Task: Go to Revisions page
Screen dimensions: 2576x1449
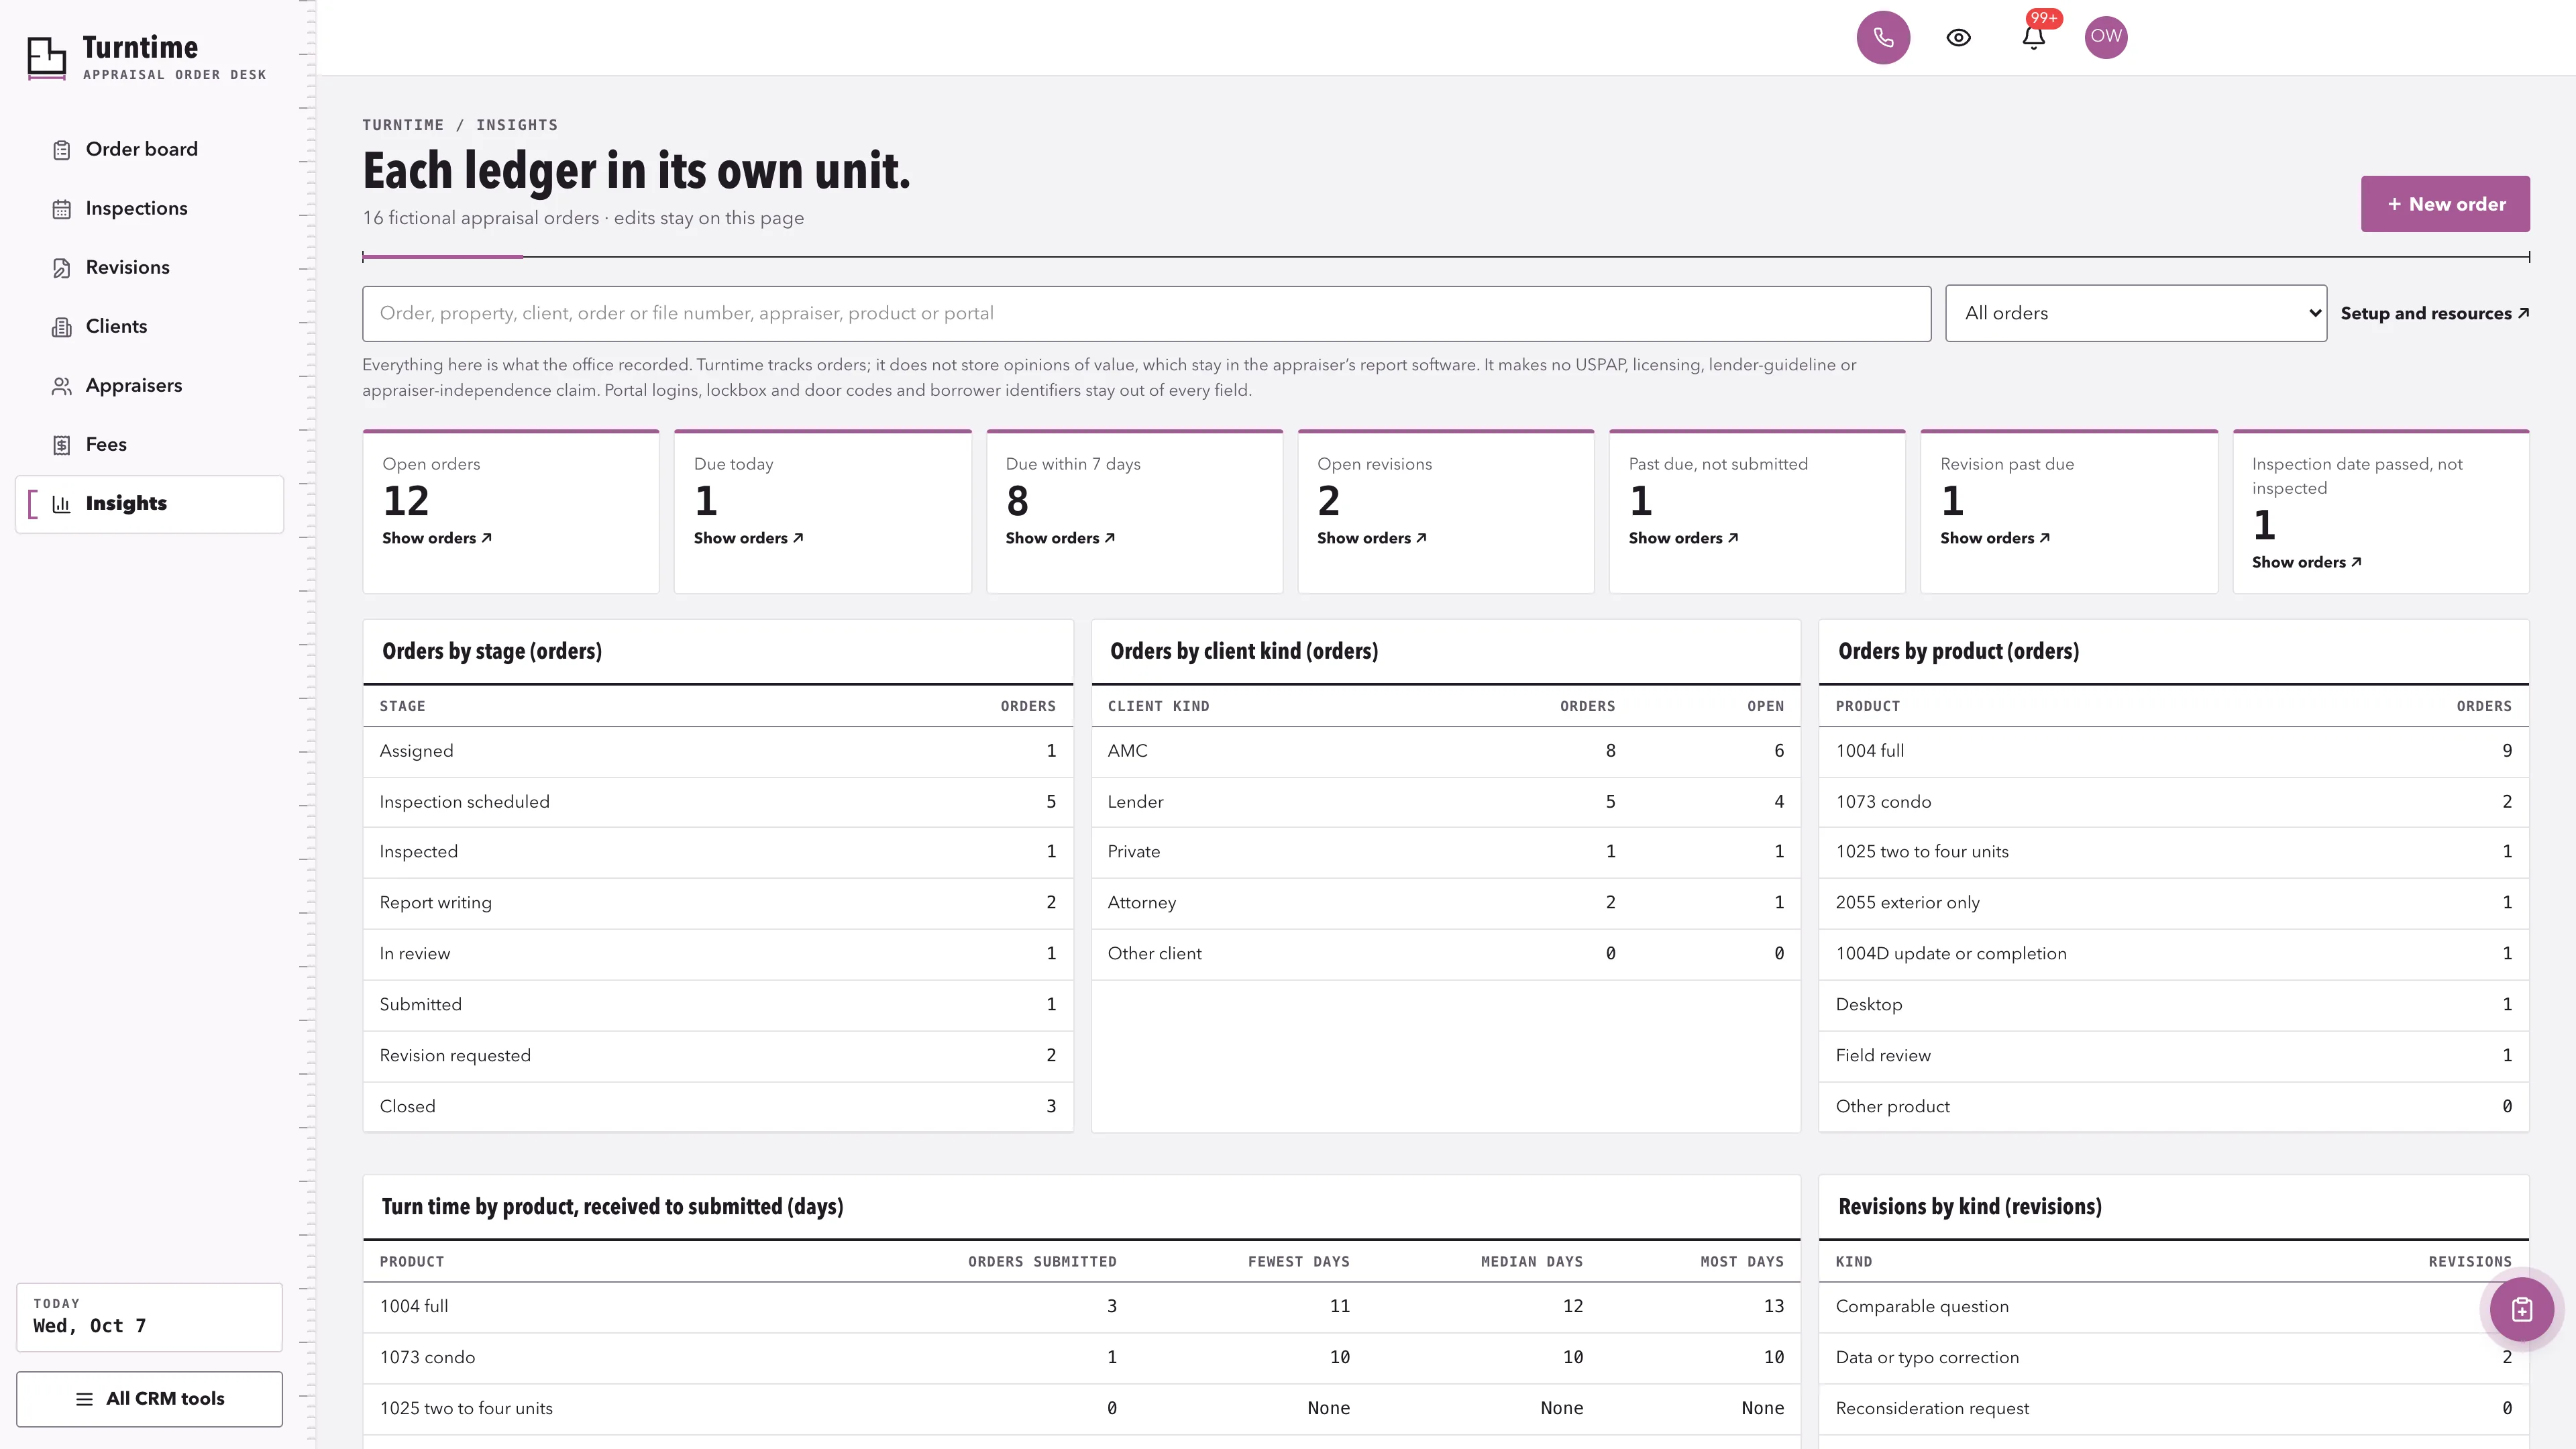Action: tap(150, 267)
